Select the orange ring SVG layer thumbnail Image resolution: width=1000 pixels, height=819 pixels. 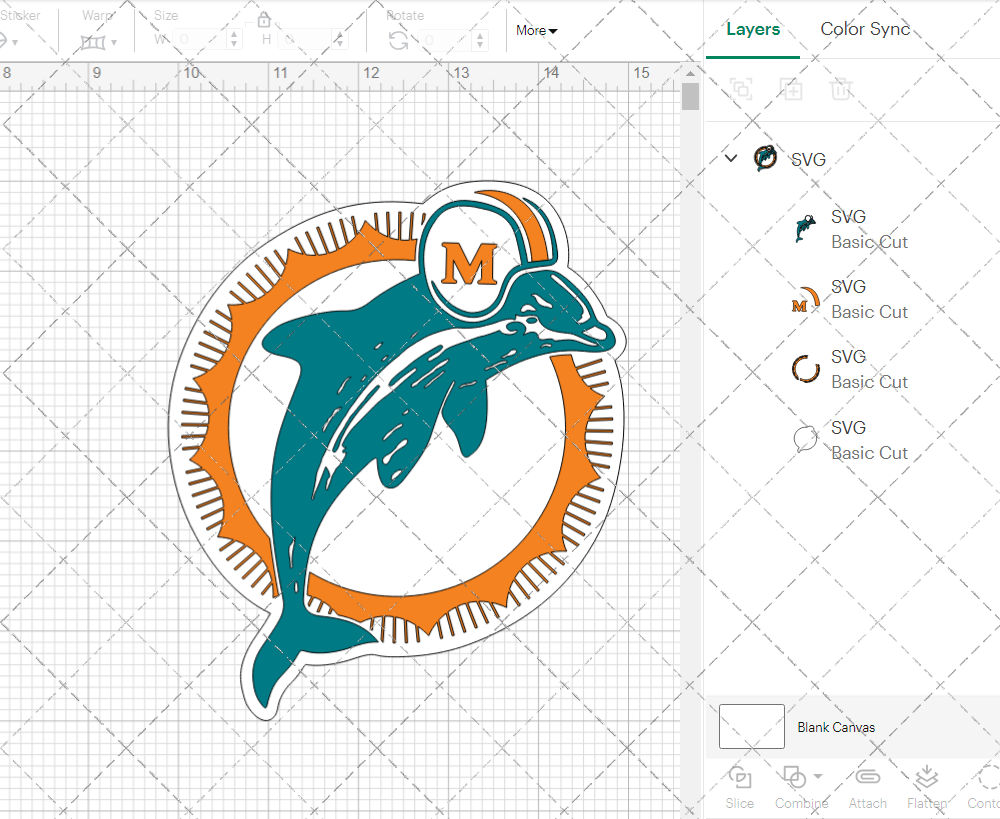[805, 369]
